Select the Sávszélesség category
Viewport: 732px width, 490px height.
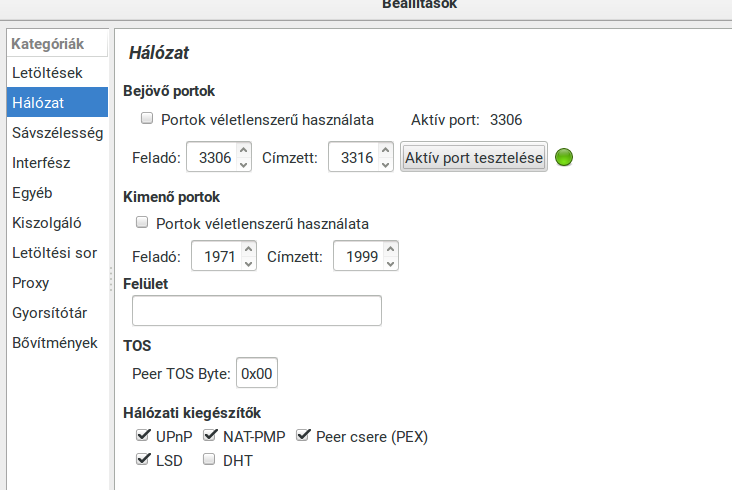[57, 132]
